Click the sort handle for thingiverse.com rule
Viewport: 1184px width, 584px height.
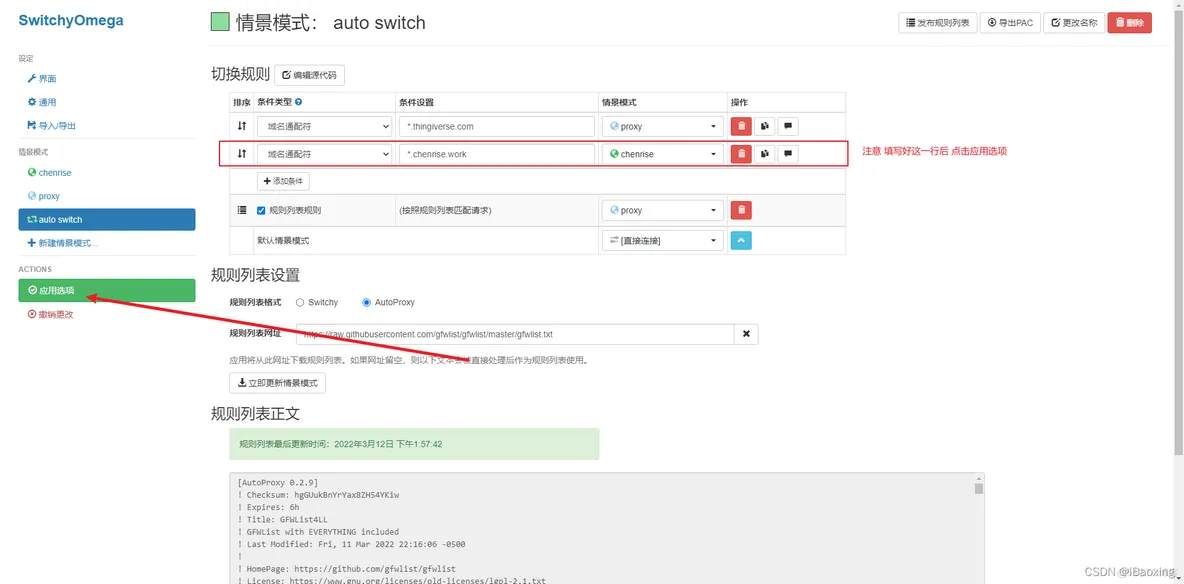click(x=242, y=127)
